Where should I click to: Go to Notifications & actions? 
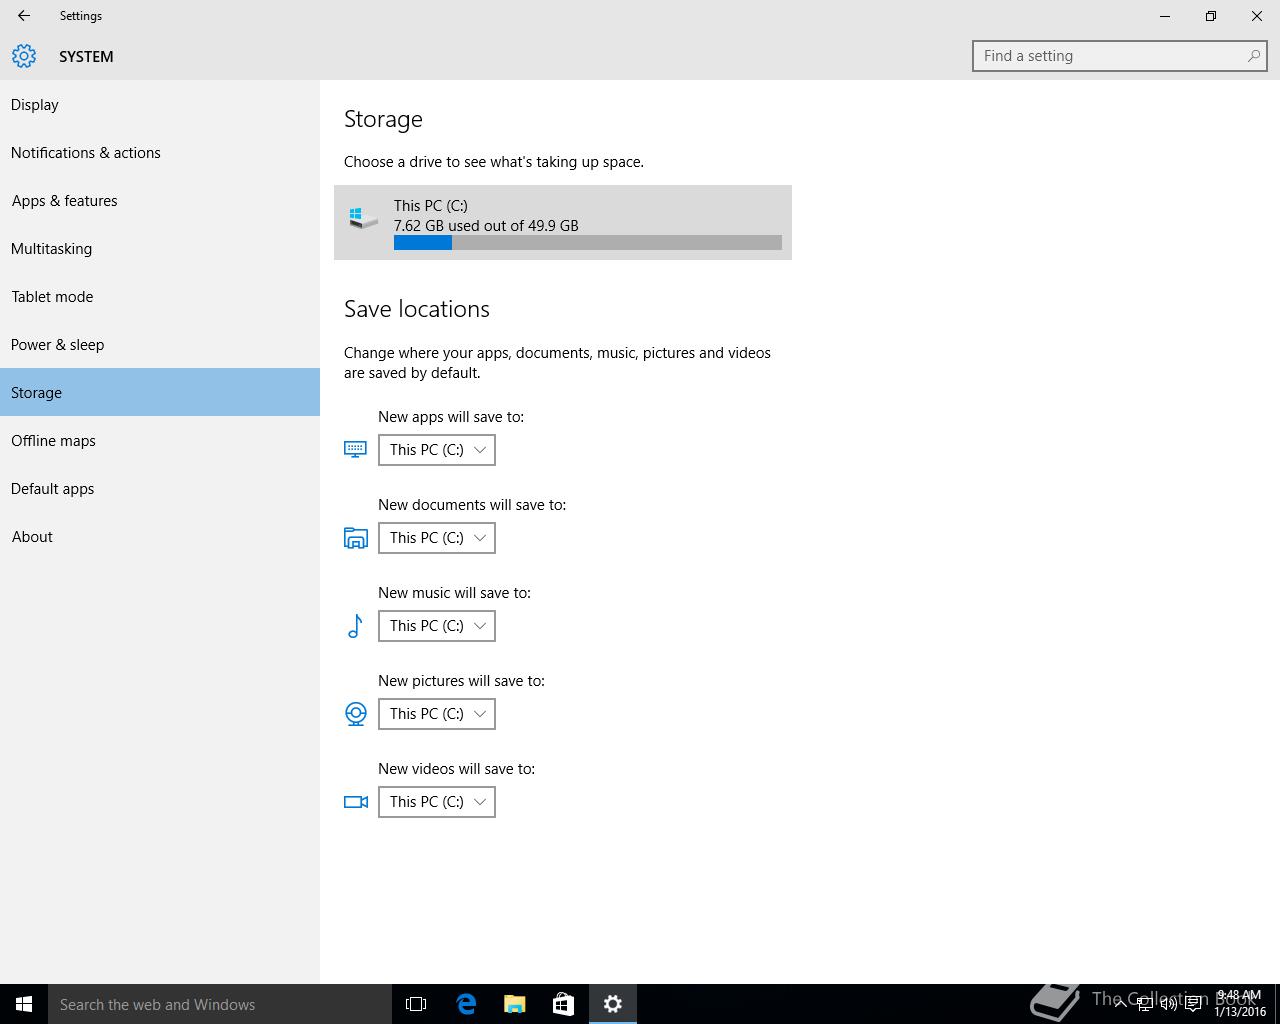point(160,152)
